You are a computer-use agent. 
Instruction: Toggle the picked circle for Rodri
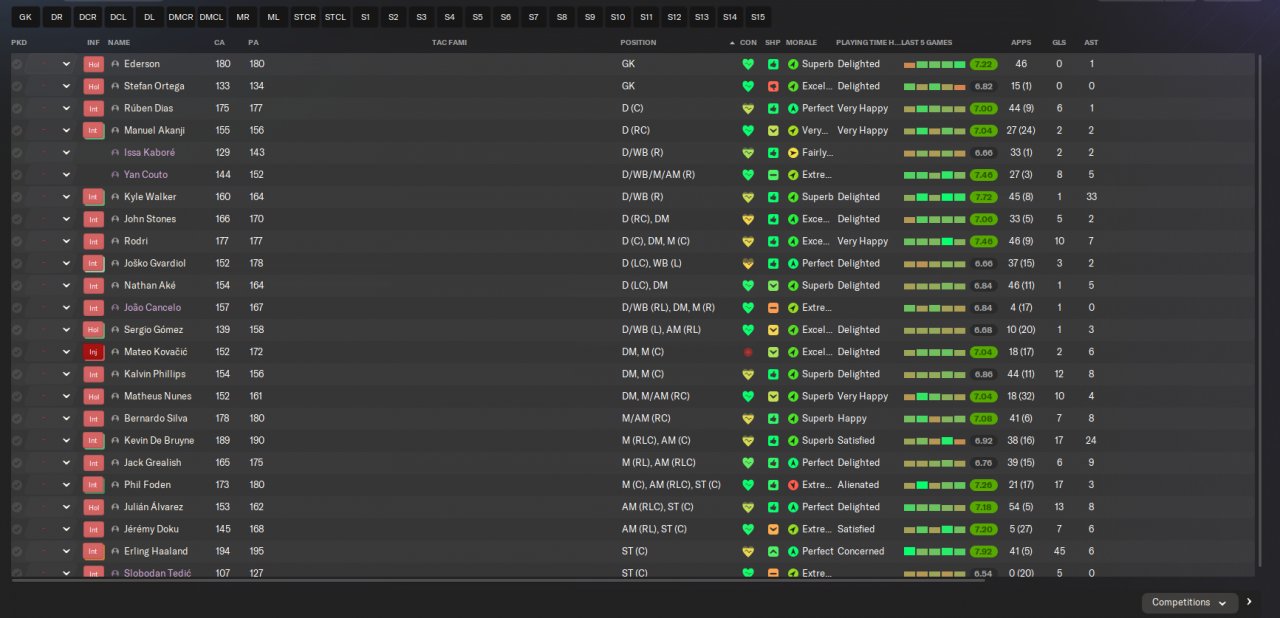(x=17, y=241)
